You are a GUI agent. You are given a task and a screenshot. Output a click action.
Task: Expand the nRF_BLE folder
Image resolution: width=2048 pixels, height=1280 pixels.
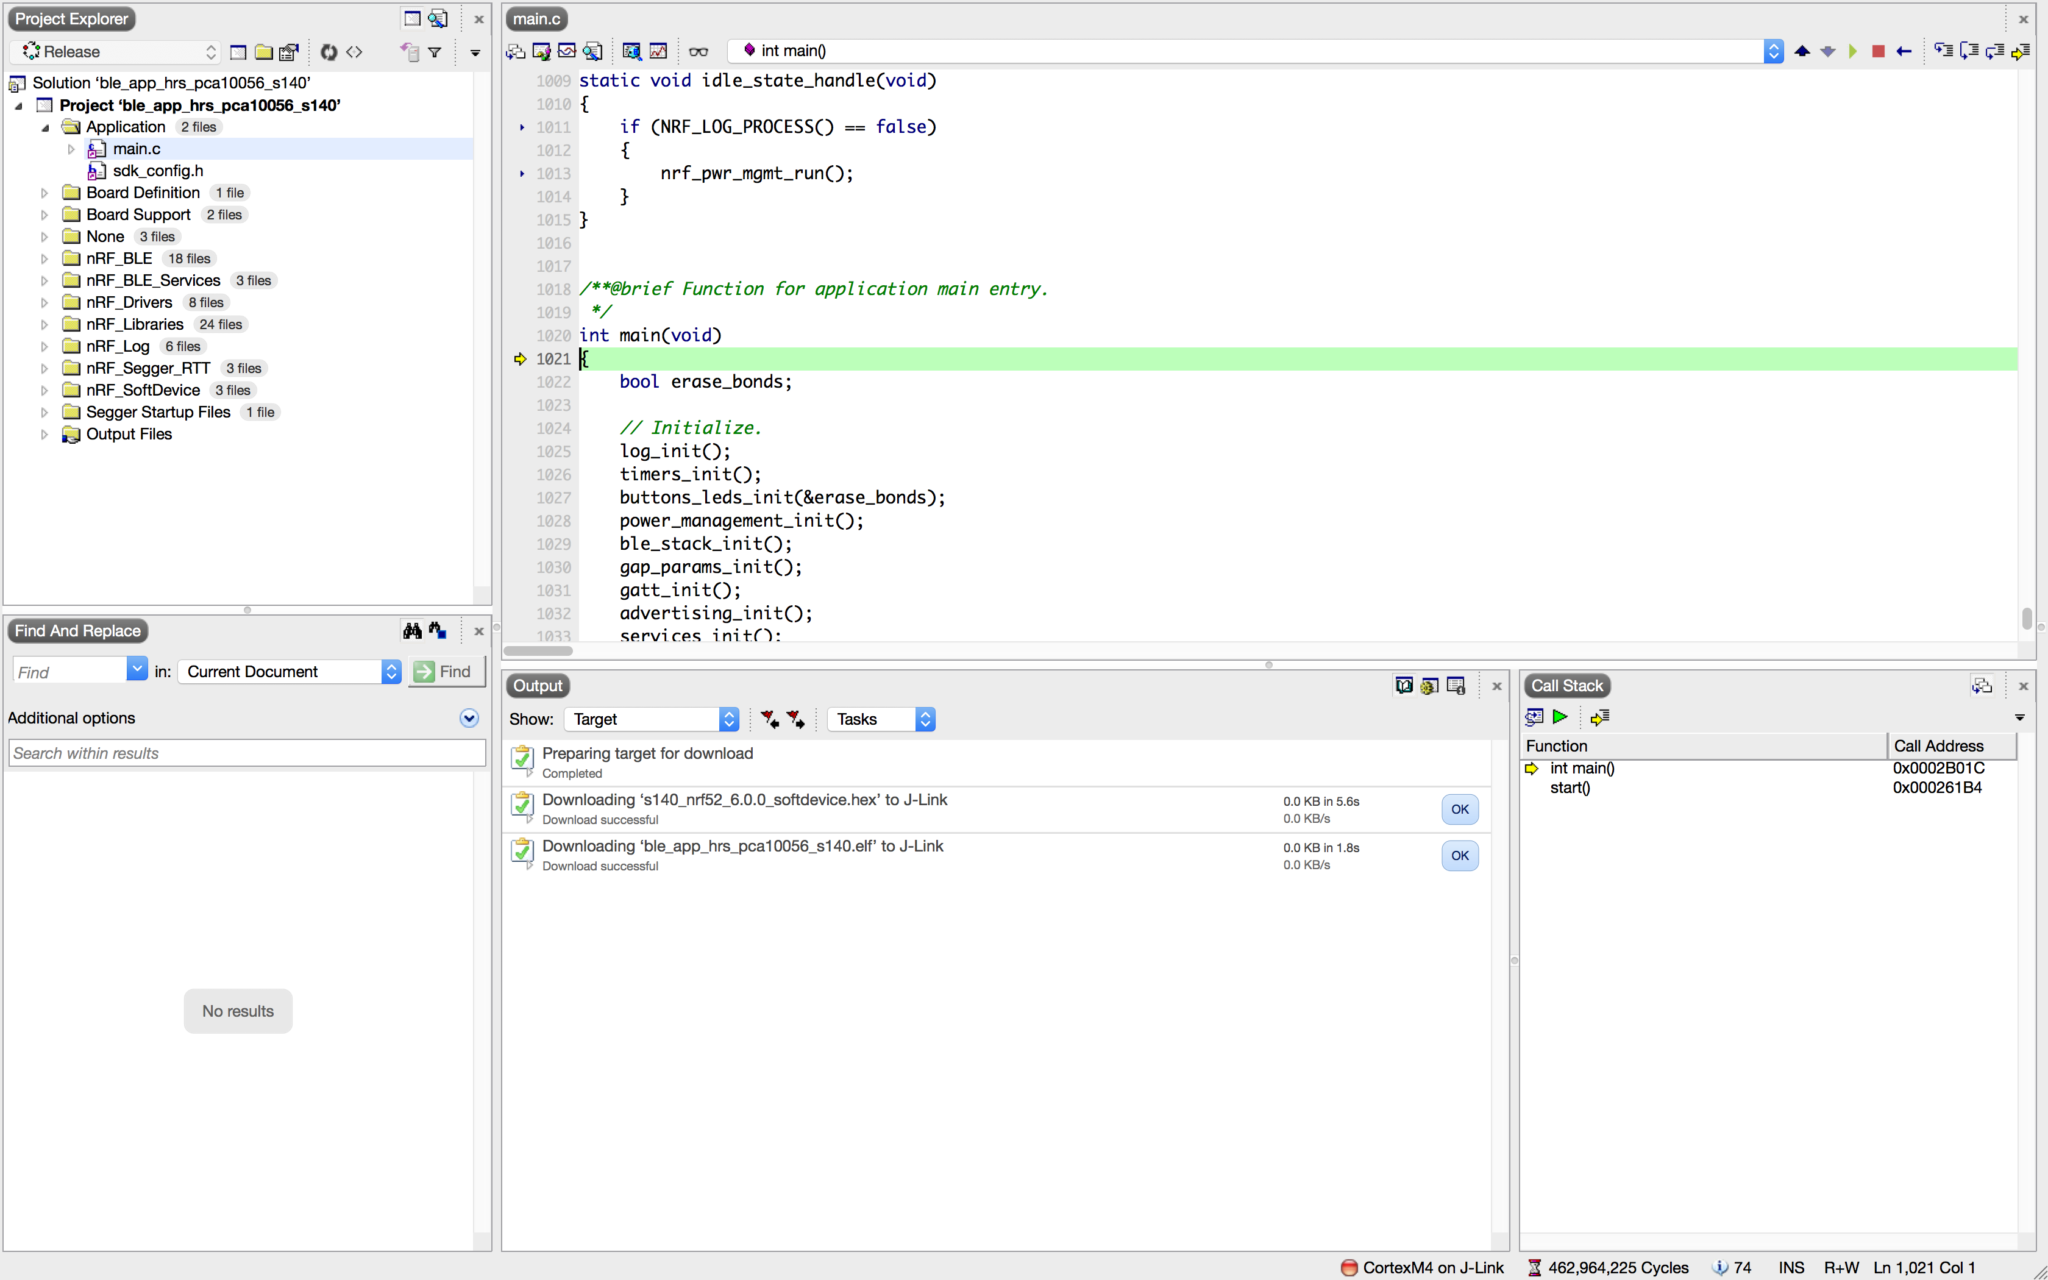tap(44, 259)
